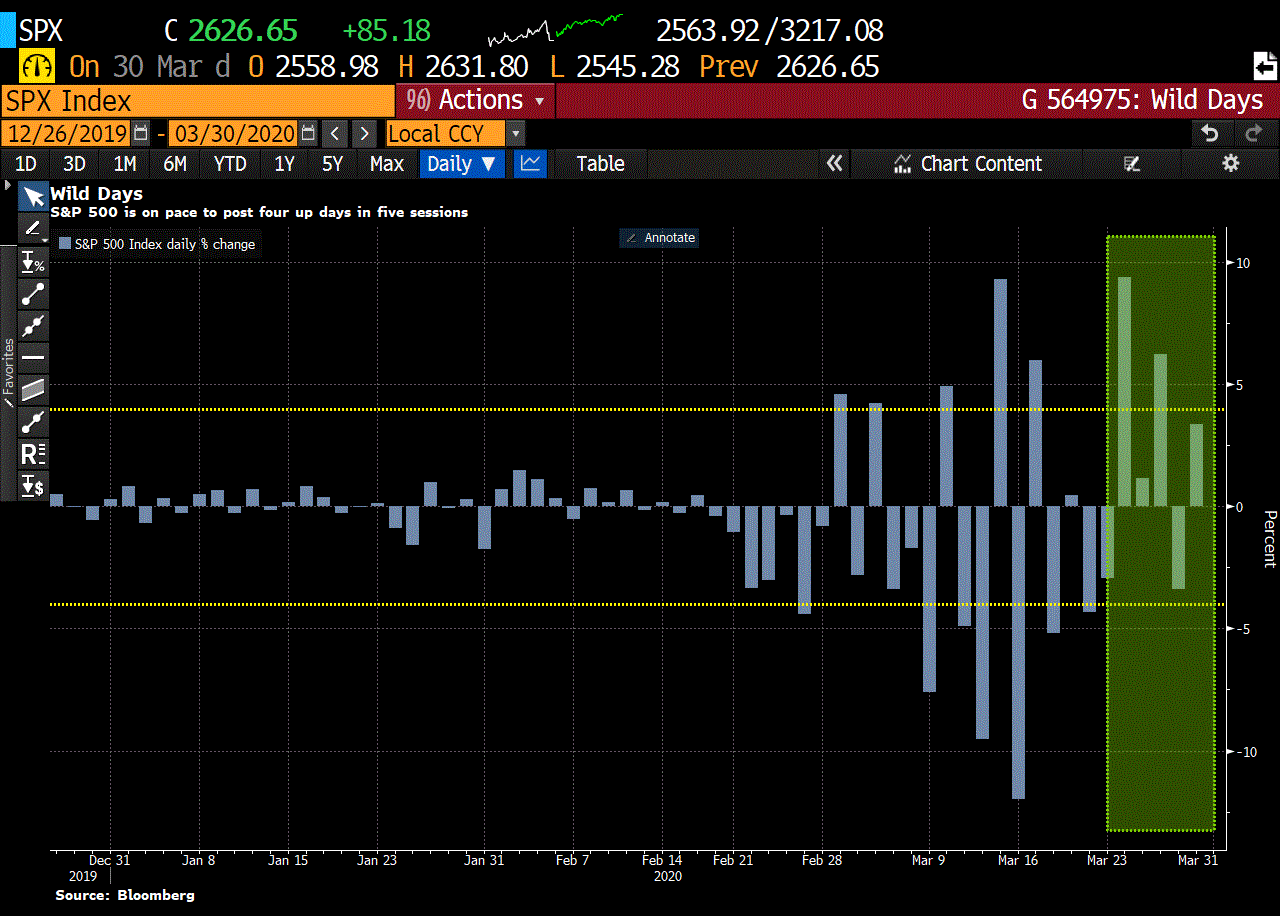Open chart settings gear icon
The image size is (1280, 916).
pos(1231,164)
